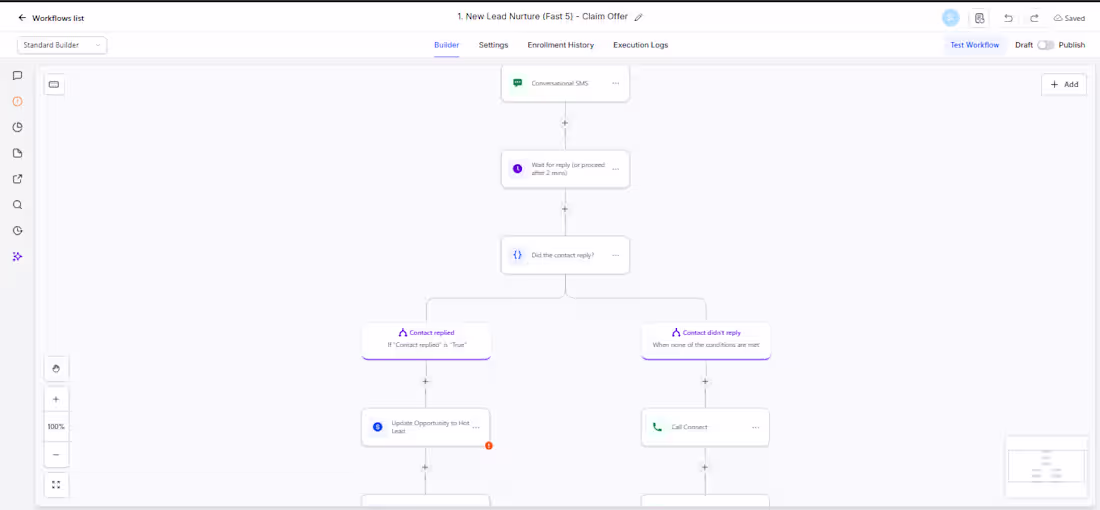Open the pie chart stats icon in the sidebar

18,127
